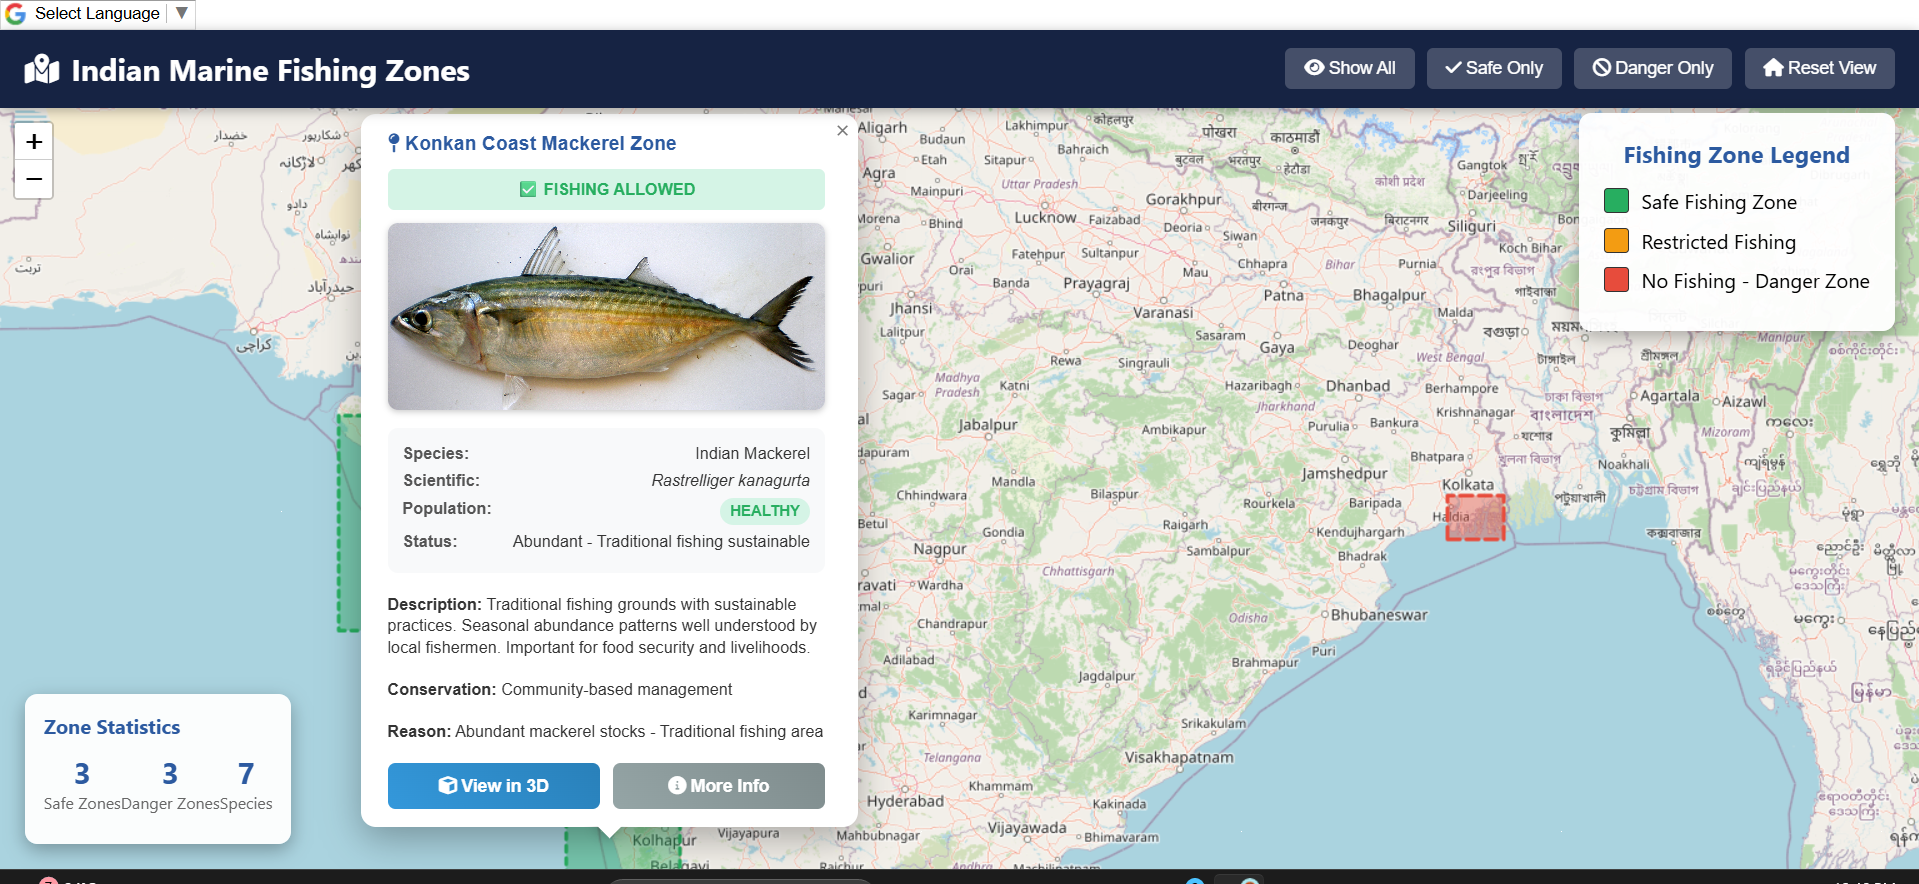This screenshot has width=1919, height=884.
Task: Click the Conservation Community-based management line
Action: 560,690
